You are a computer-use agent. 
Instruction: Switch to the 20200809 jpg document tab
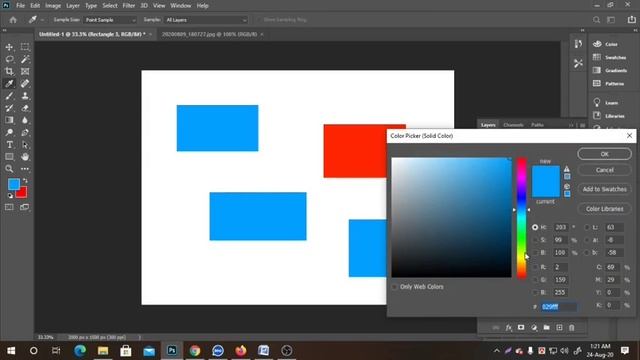click(x=209, y=34)
